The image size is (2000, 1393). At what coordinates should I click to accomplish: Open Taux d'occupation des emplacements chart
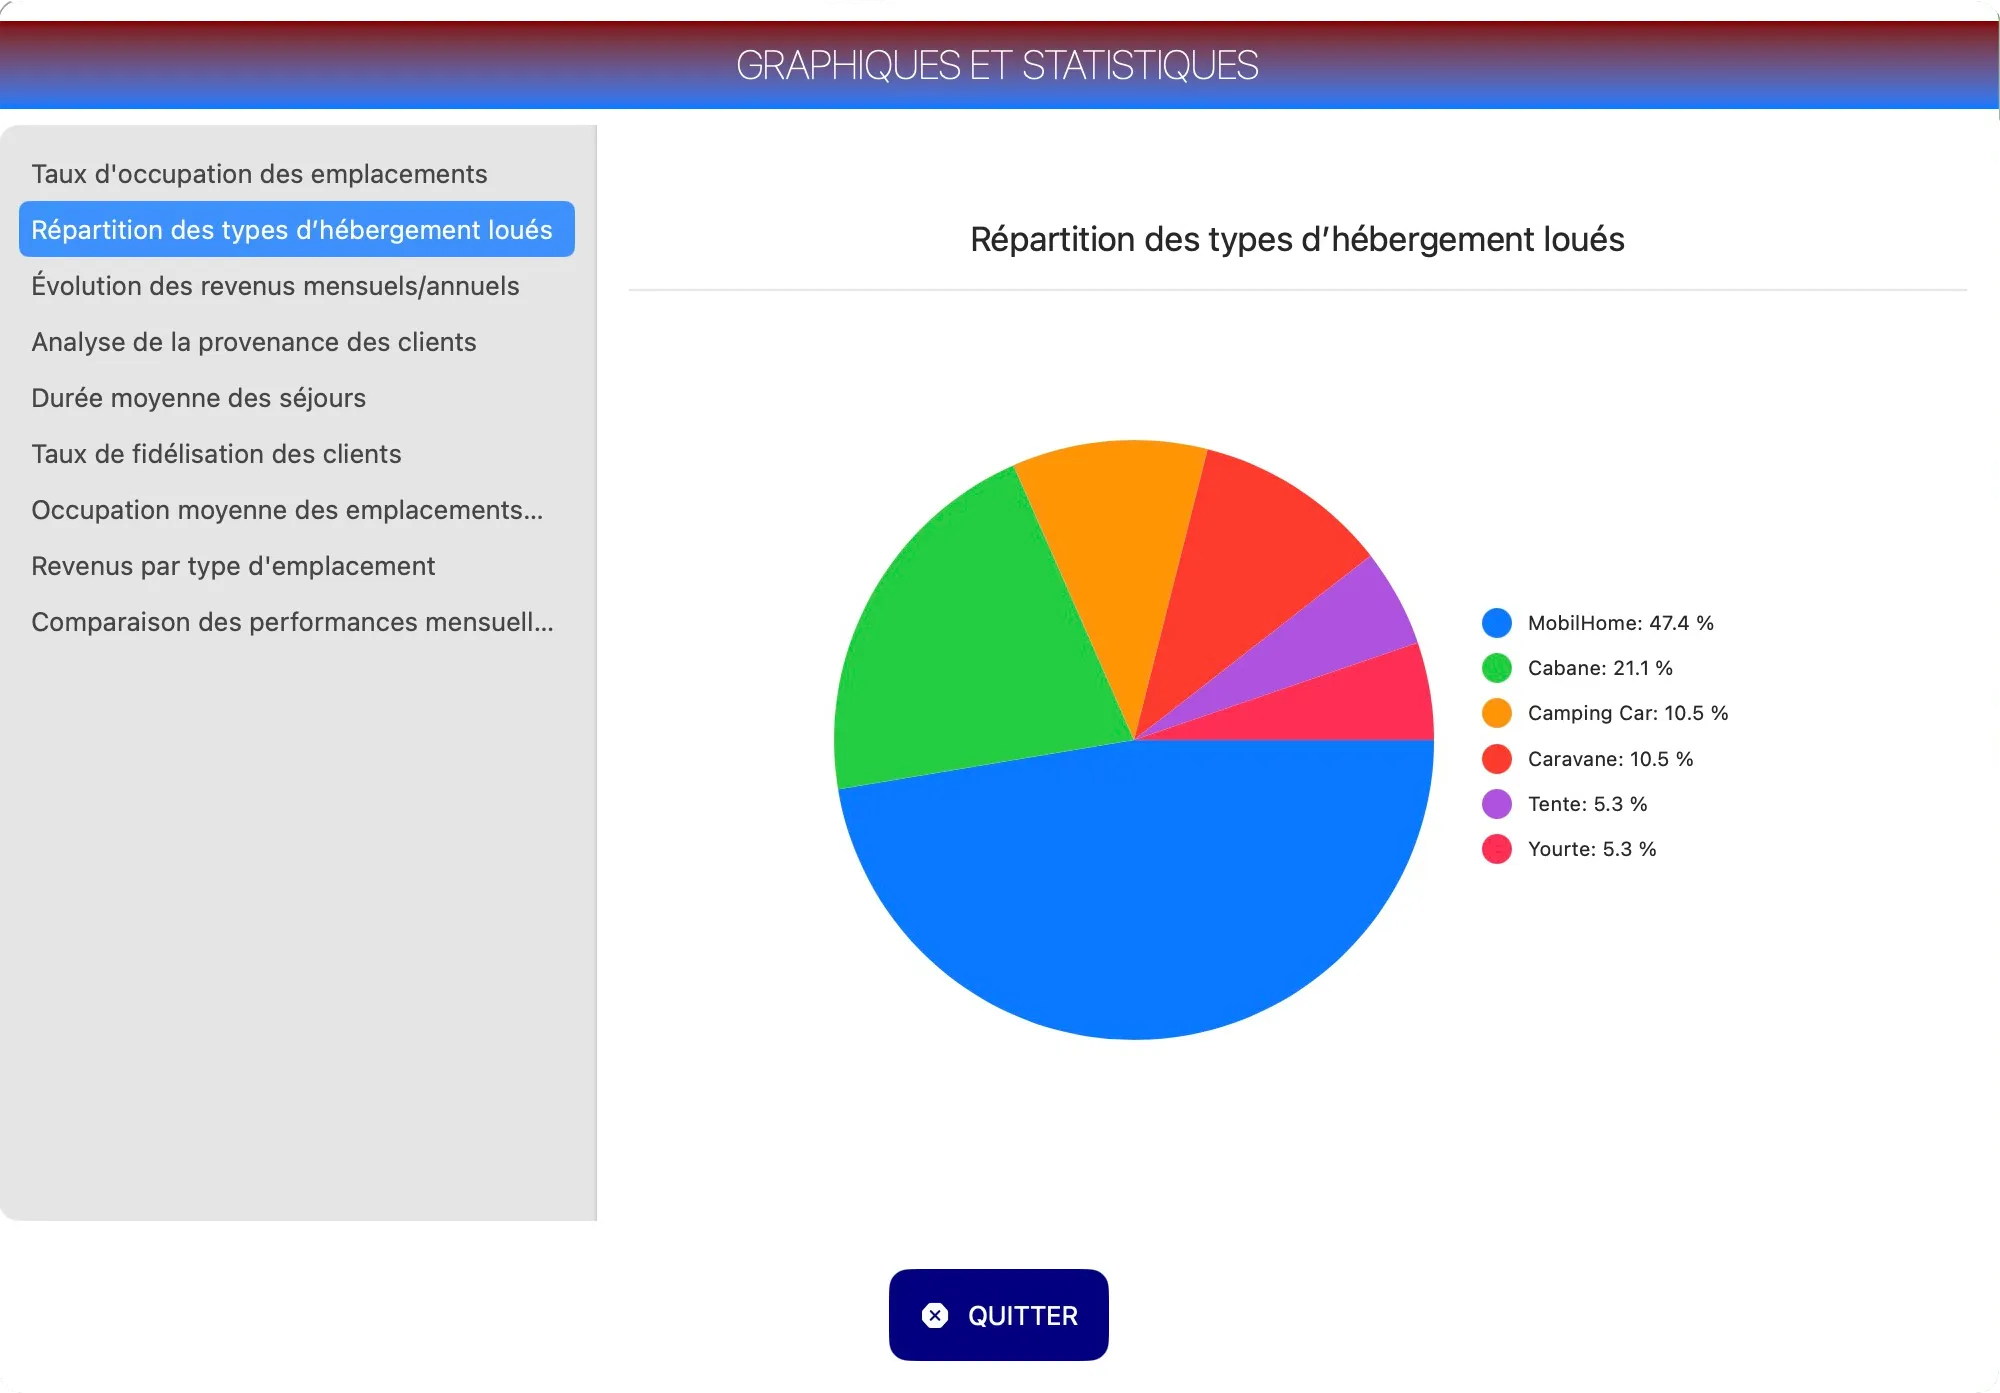[x=297, y=174]
